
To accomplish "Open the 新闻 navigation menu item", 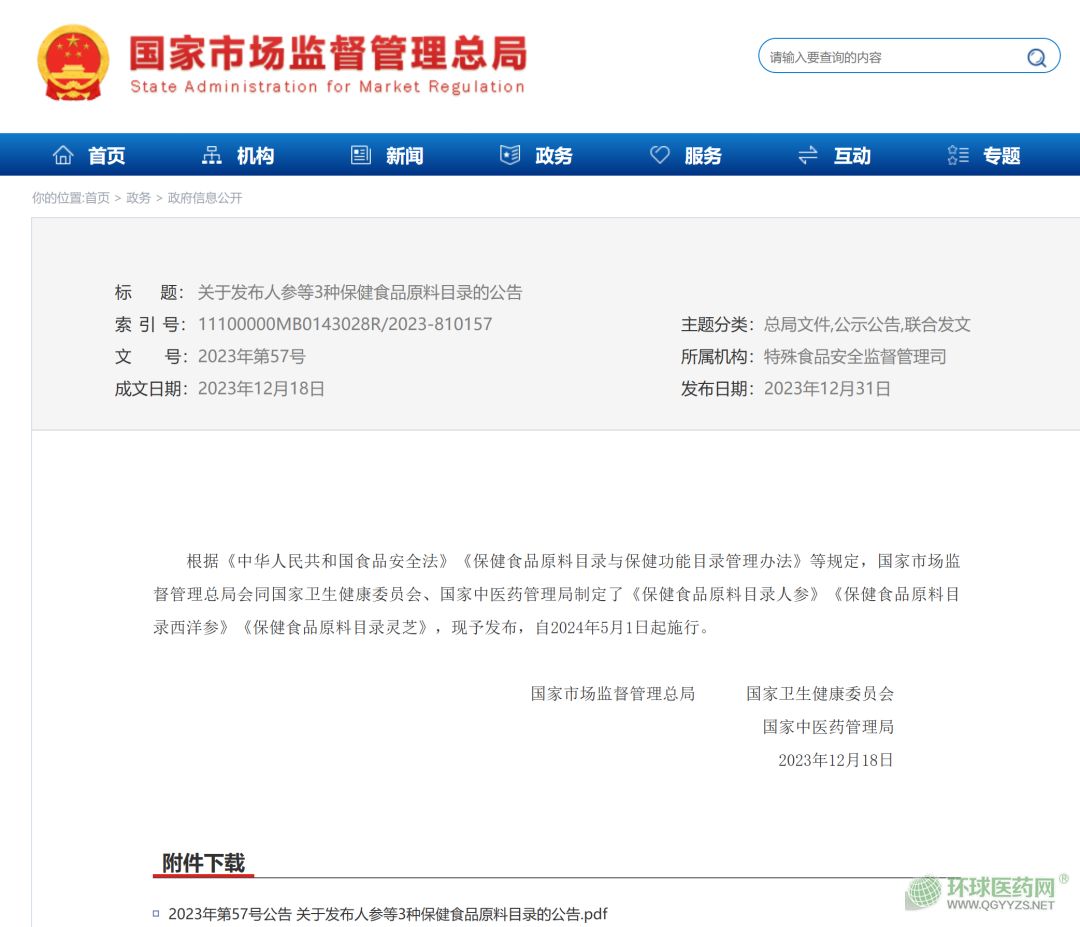I will [405, 156].
